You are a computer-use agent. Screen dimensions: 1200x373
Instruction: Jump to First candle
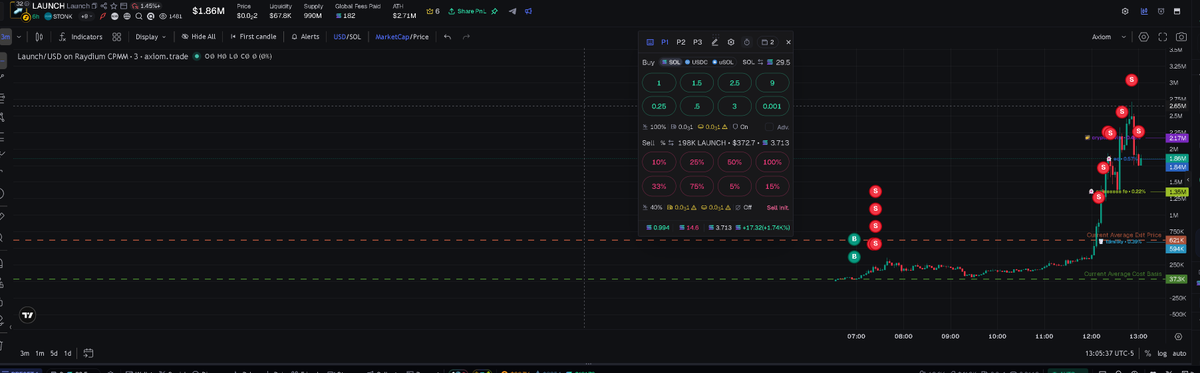(x=253, y=36)
